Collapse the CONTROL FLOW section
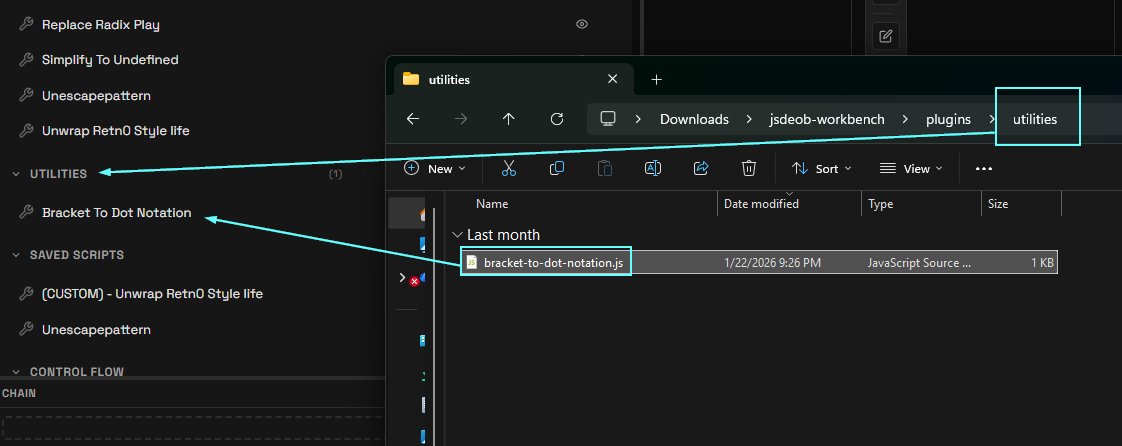 click(16, 372)
